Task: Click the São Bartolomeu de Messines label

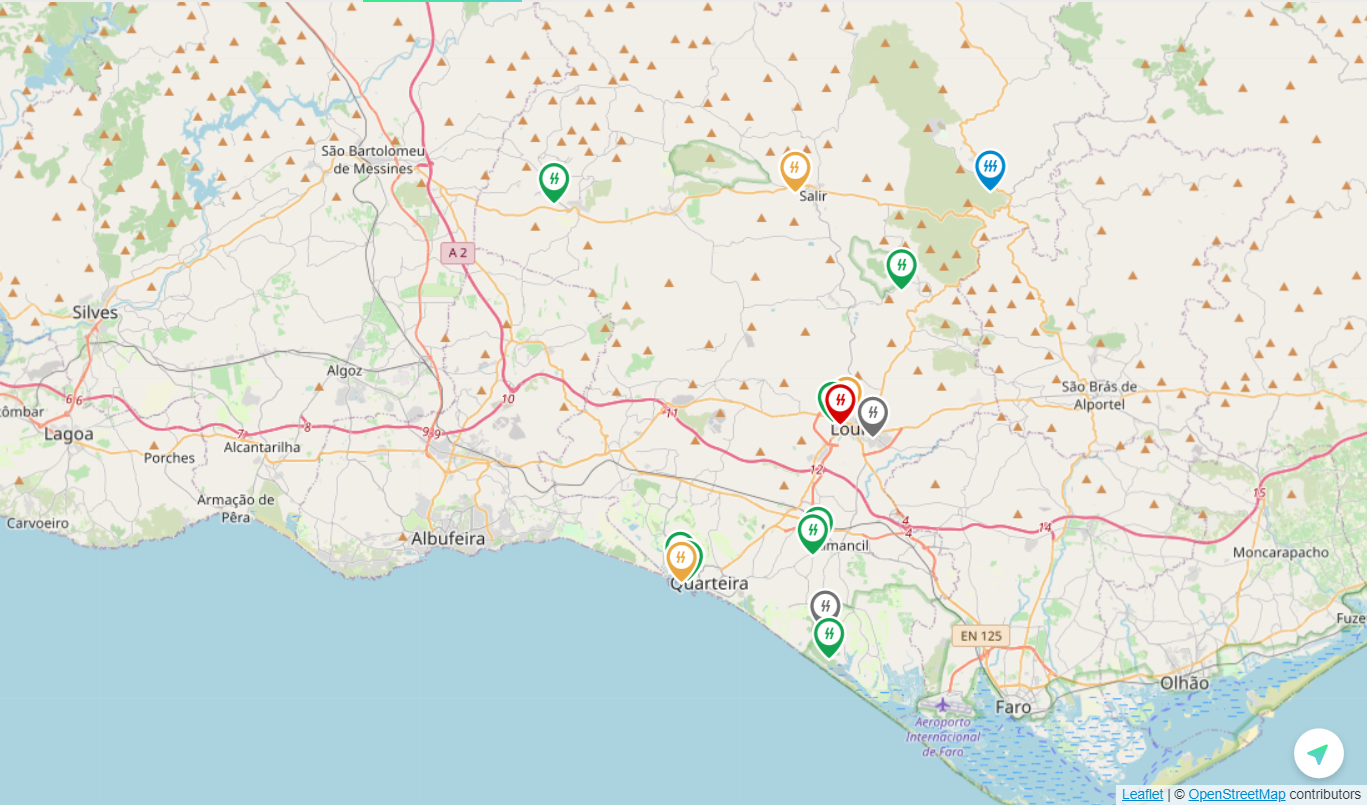Action: click(373, 159)
